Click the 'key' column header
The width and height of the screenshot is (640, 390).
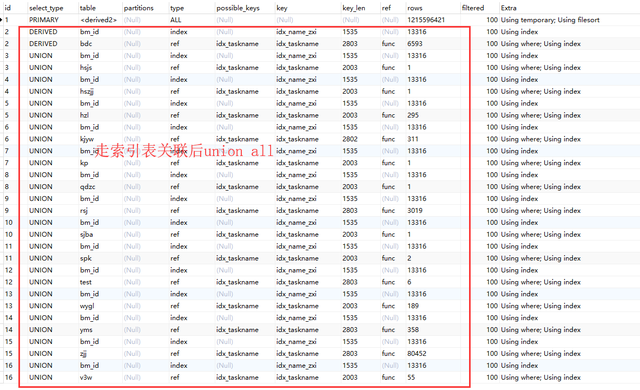[x=282, y=8]
